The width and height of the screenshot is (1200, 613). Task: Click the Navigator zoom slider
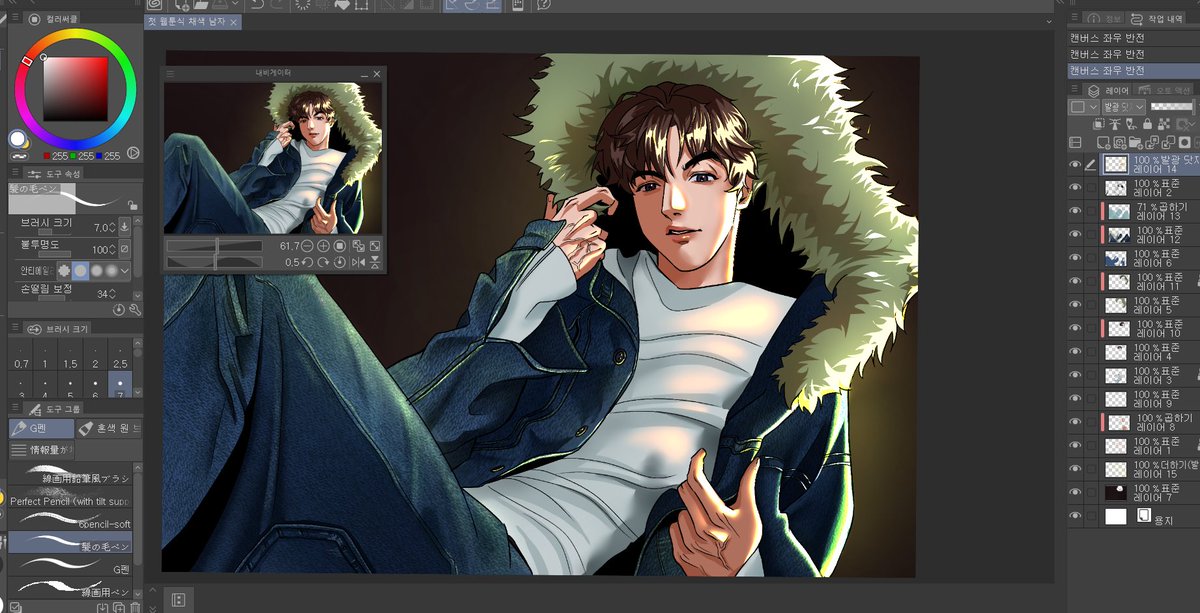pos(214,245)
